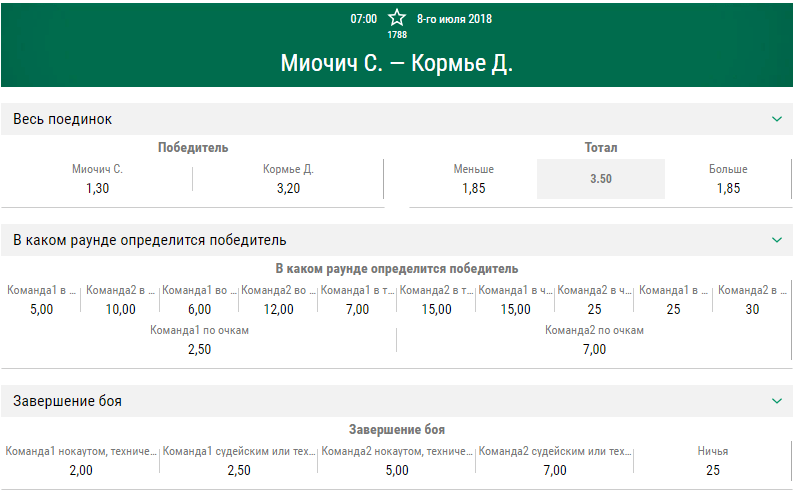The height and width of the screenshot is (491, 793).
Task: Click the date 8-го июля 2018
Action: (x=454, y=19)
